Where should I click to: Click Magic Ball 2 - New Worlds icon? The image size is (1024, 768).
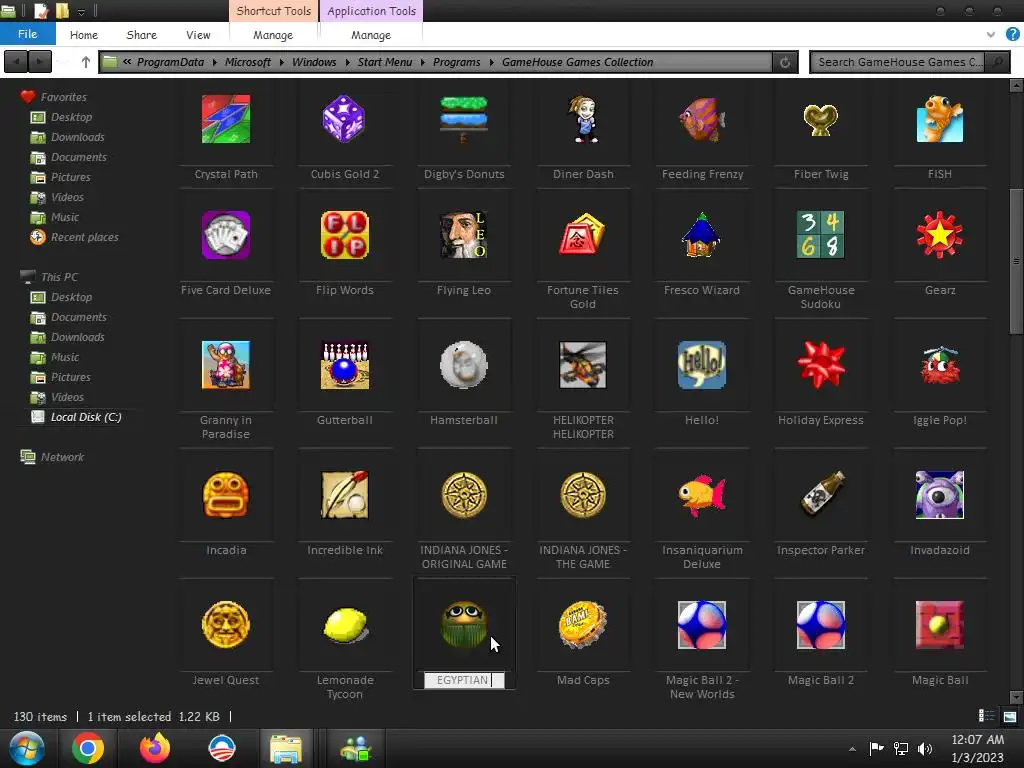point(702,625)
